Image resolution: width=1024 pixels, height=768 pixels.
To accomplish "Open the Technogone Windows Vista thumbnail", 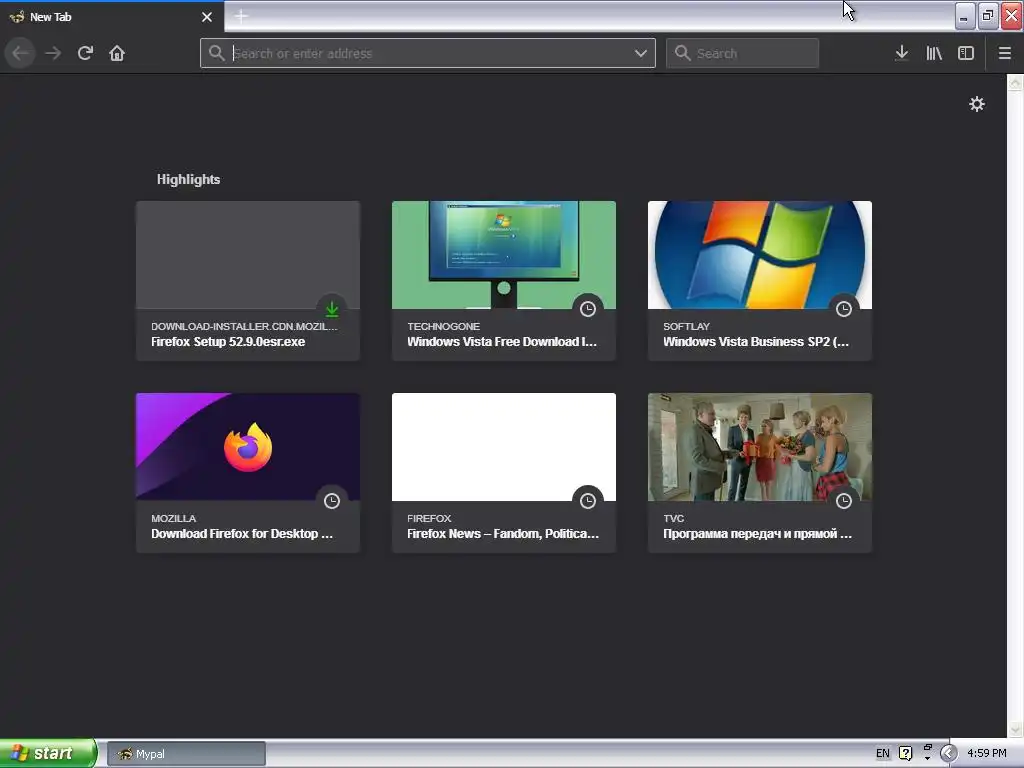I will click(x=504, y=255).
